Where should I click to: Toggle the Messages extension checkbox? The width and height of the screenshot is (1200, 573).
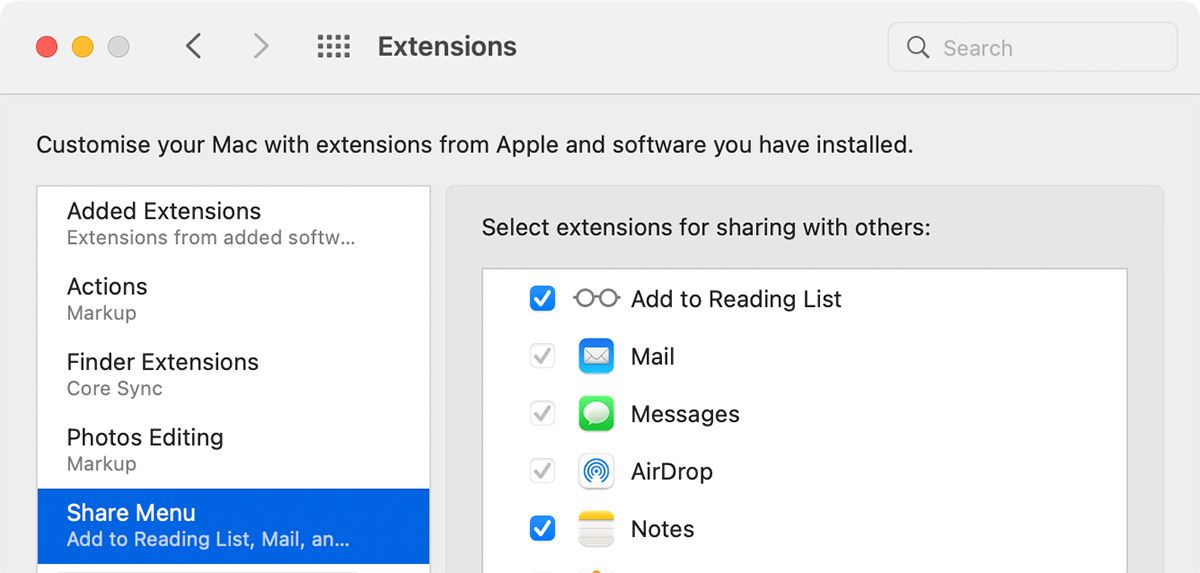click(542, 414)
